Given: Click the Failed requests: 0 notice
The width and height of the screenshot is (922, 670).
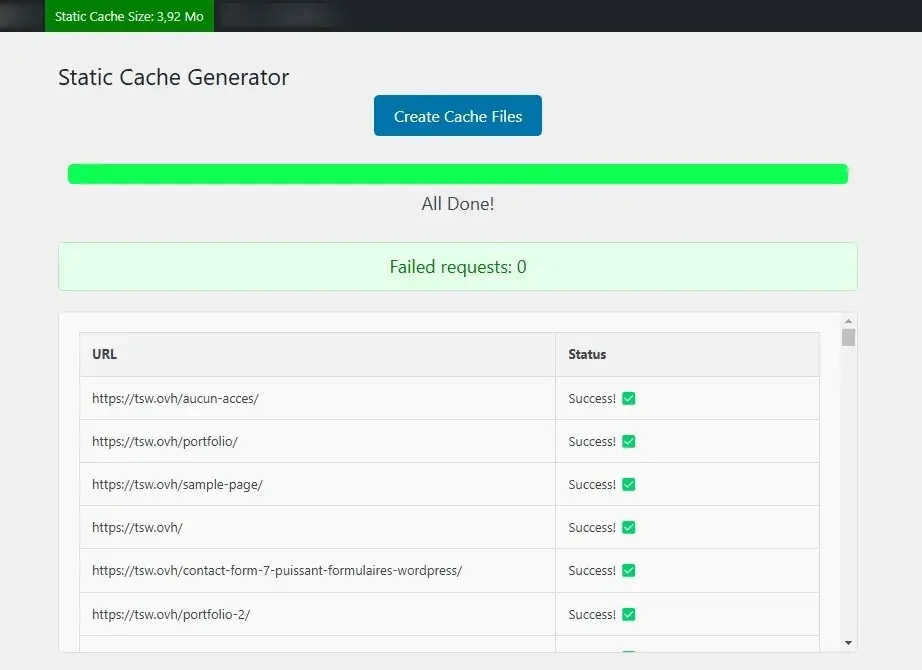Looking at the screenshot, I should coord(457,267).
